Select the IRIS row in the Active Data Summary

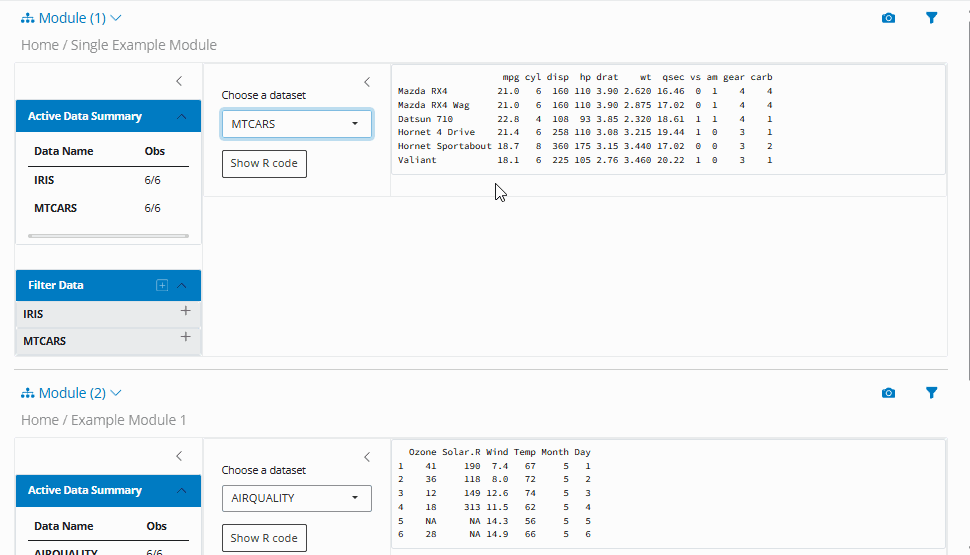pyautogui.click(x=108, y=180)
